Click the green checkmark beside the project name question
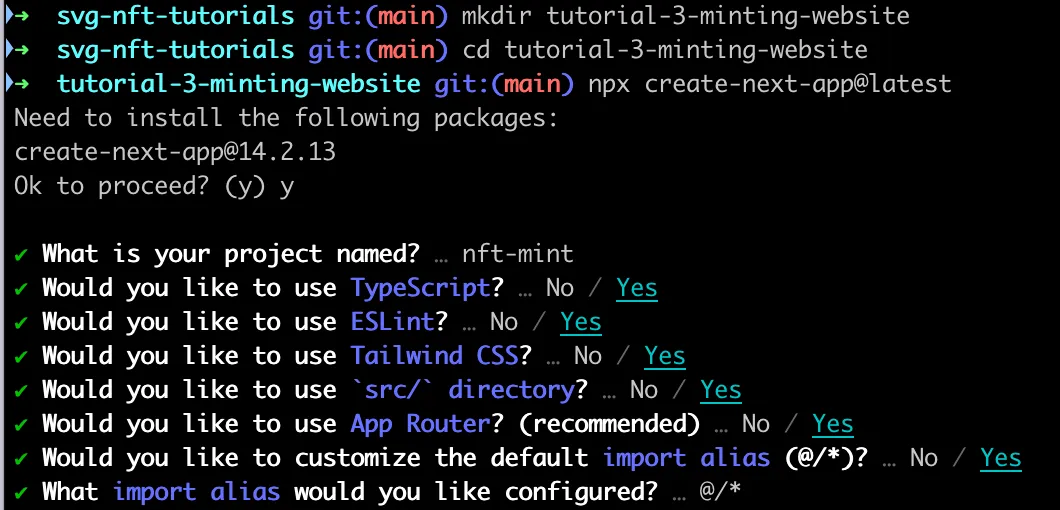This screenshot has height=510, width=1060. pos(21,254)
